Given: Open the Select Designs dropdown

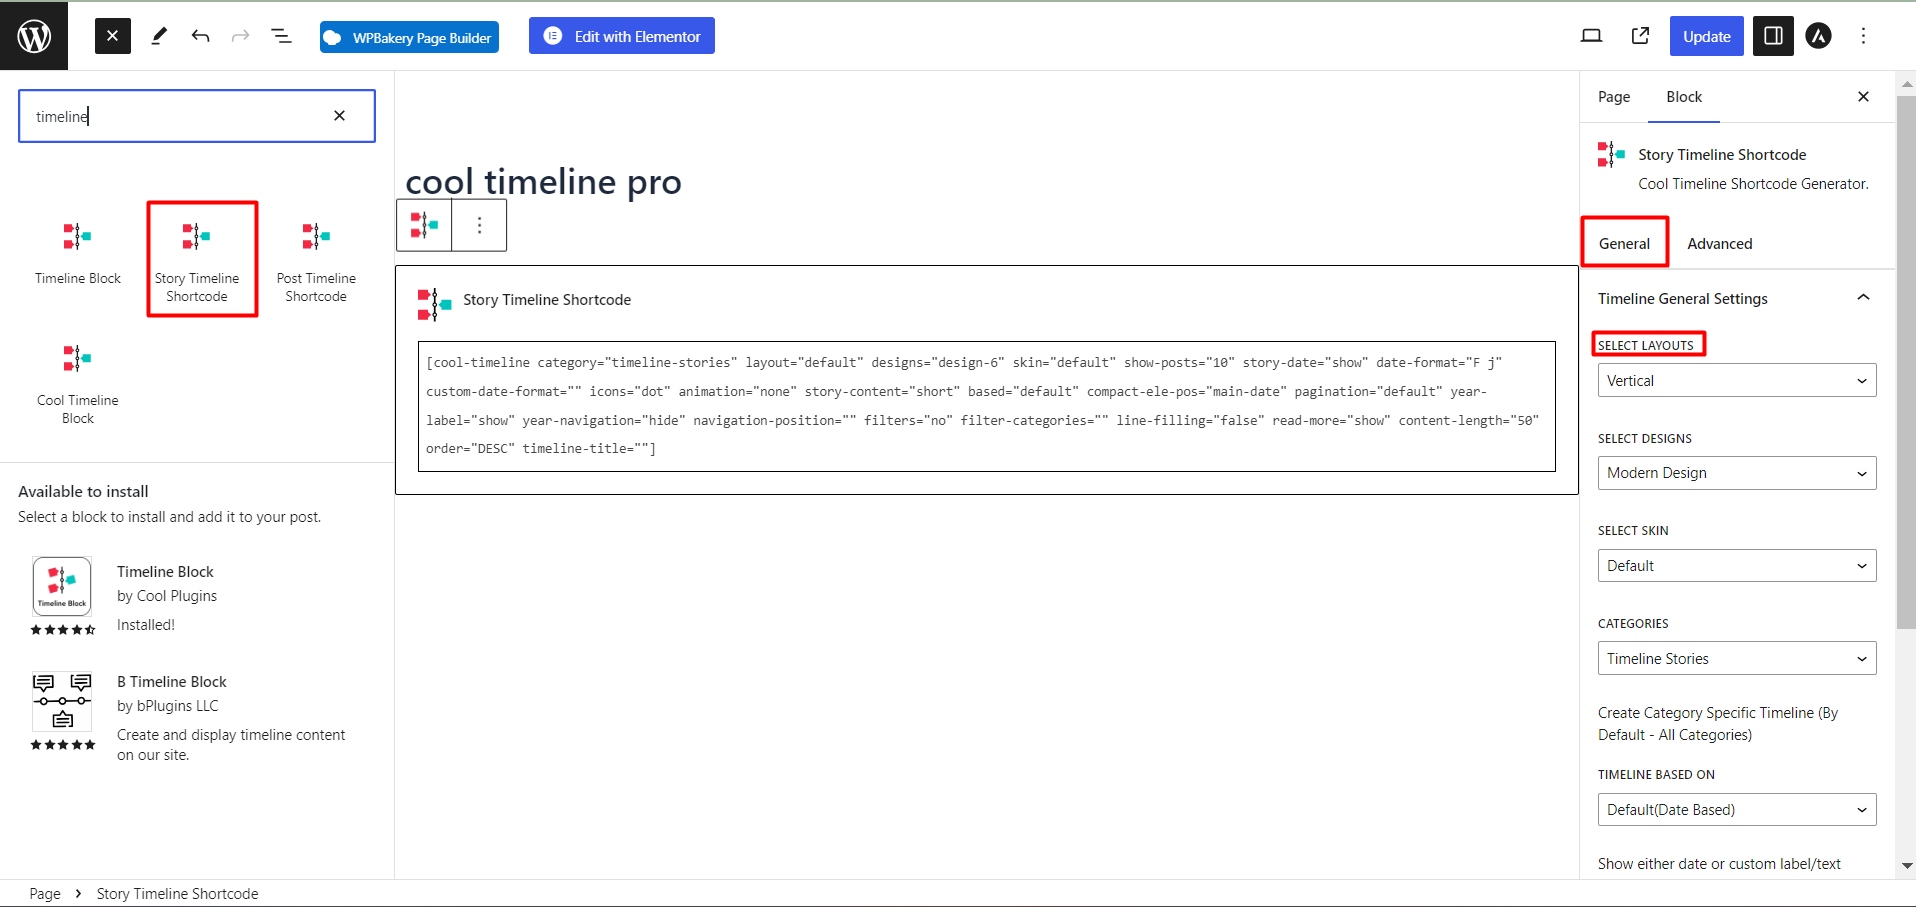Looking at the screenshot, I should click(x=1736, y=473).
